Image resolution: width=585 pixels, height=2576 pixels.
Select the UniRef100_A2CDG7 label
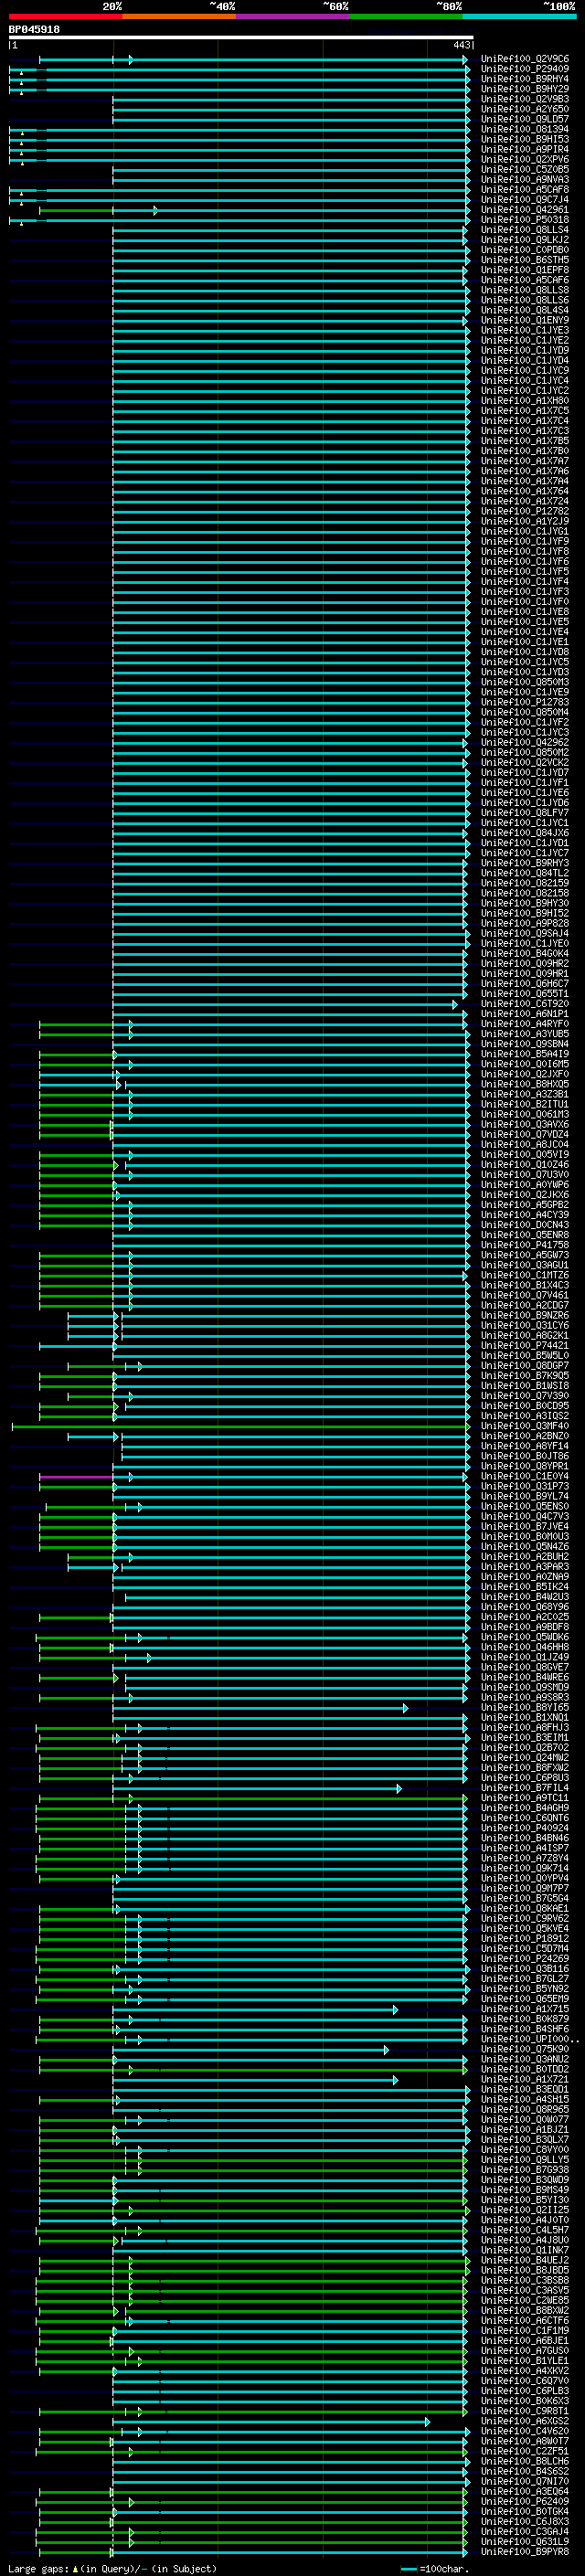[525, 1305]
